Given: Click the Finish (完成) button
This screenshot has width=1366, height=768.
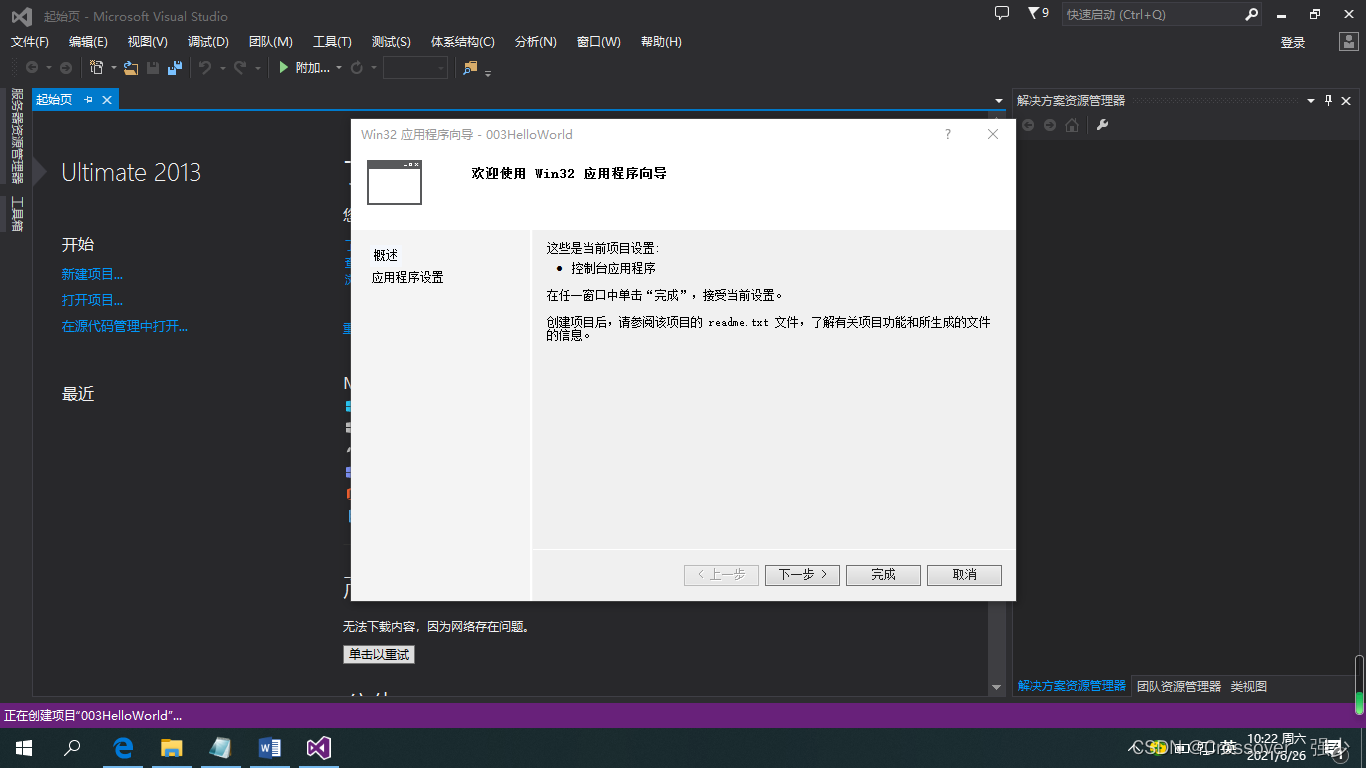Looking at the screenshot, I should tap(883, 575).
